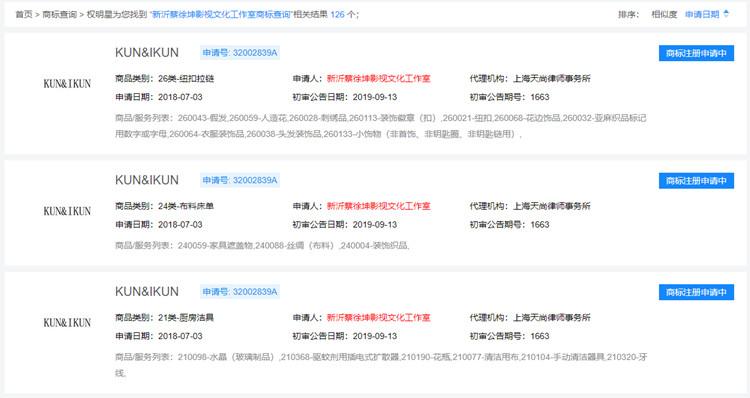Click goods list starting 210098-水晶
The width and height of the screenshot is (750, 398).
click(x=381, y=365)
